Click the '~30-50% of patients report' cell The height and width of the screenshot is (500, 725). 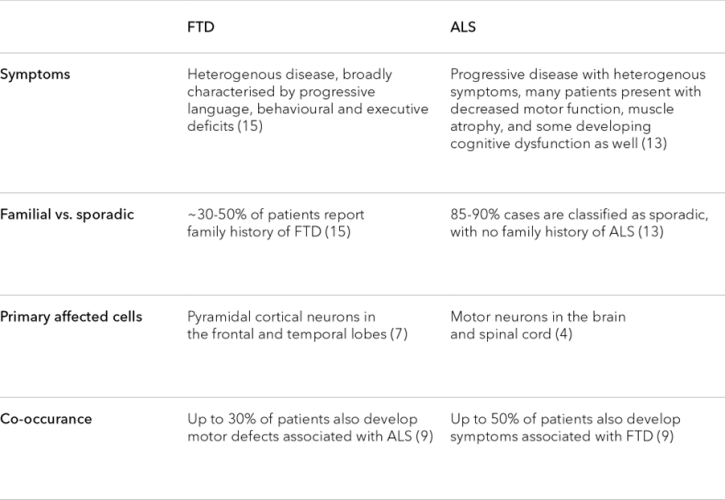click(x=276, y=215)
